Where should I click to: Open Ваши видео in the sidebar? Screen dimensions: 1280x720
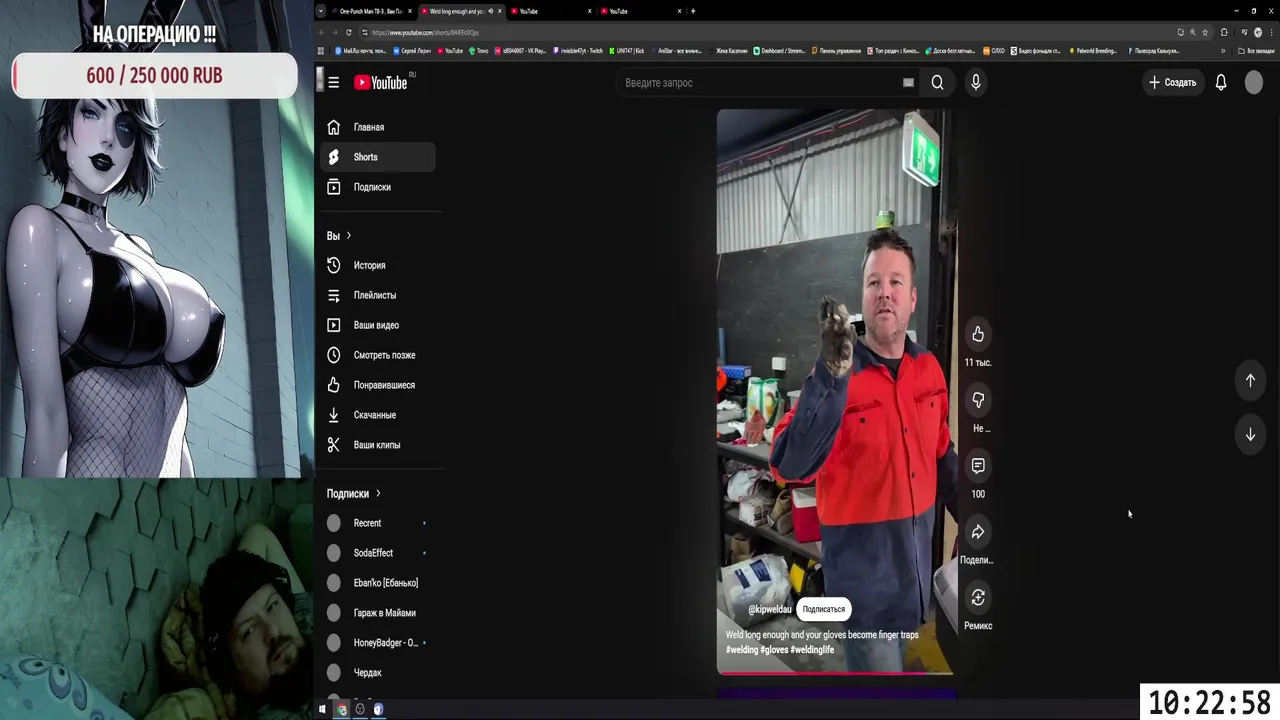click(x=378, y=325)
